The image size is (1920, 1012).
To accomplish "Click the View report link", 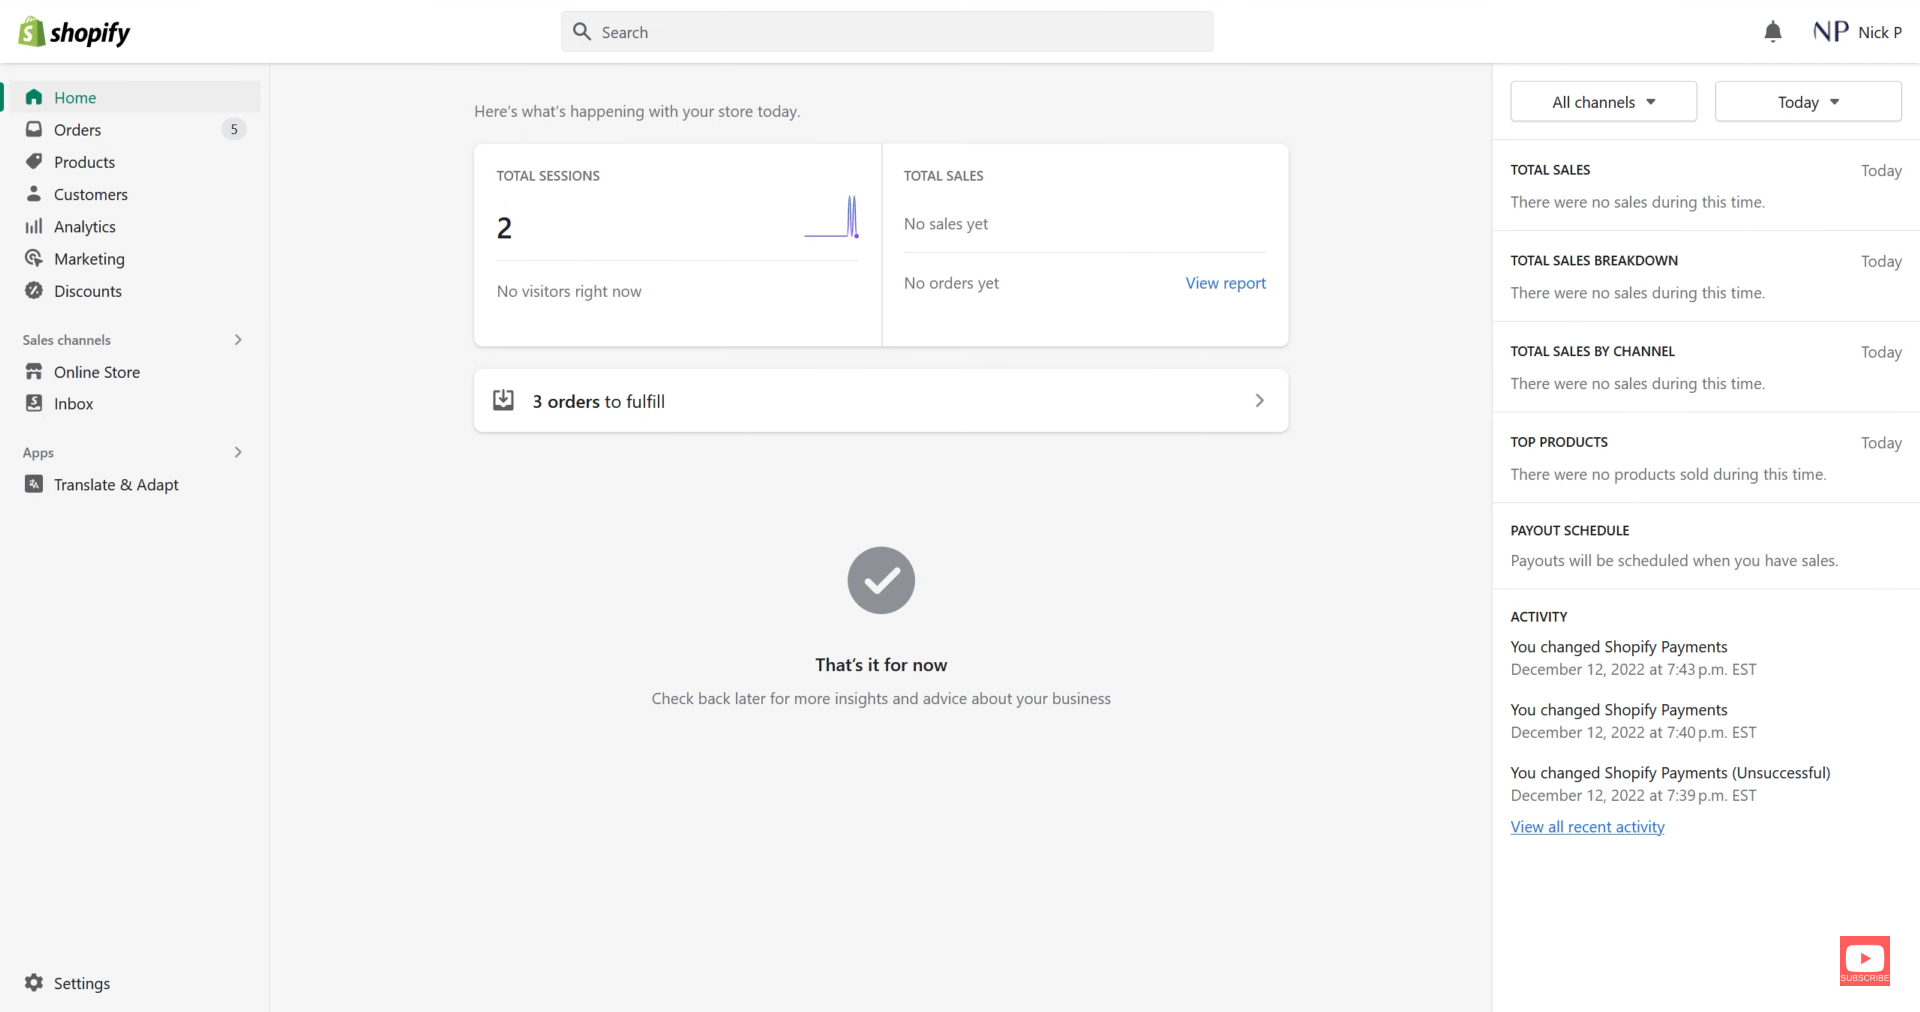I will click(x=1225, y=283).
